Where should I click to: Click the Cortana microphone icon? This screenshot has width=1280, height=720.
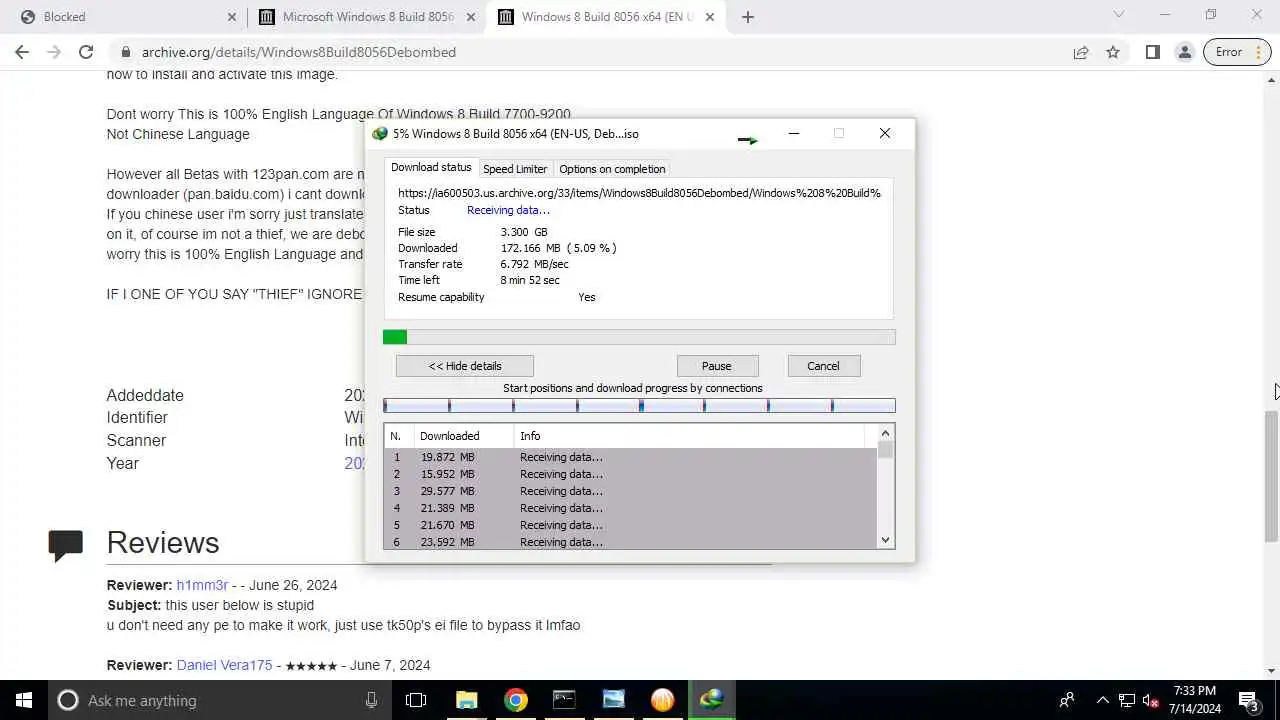371,700
